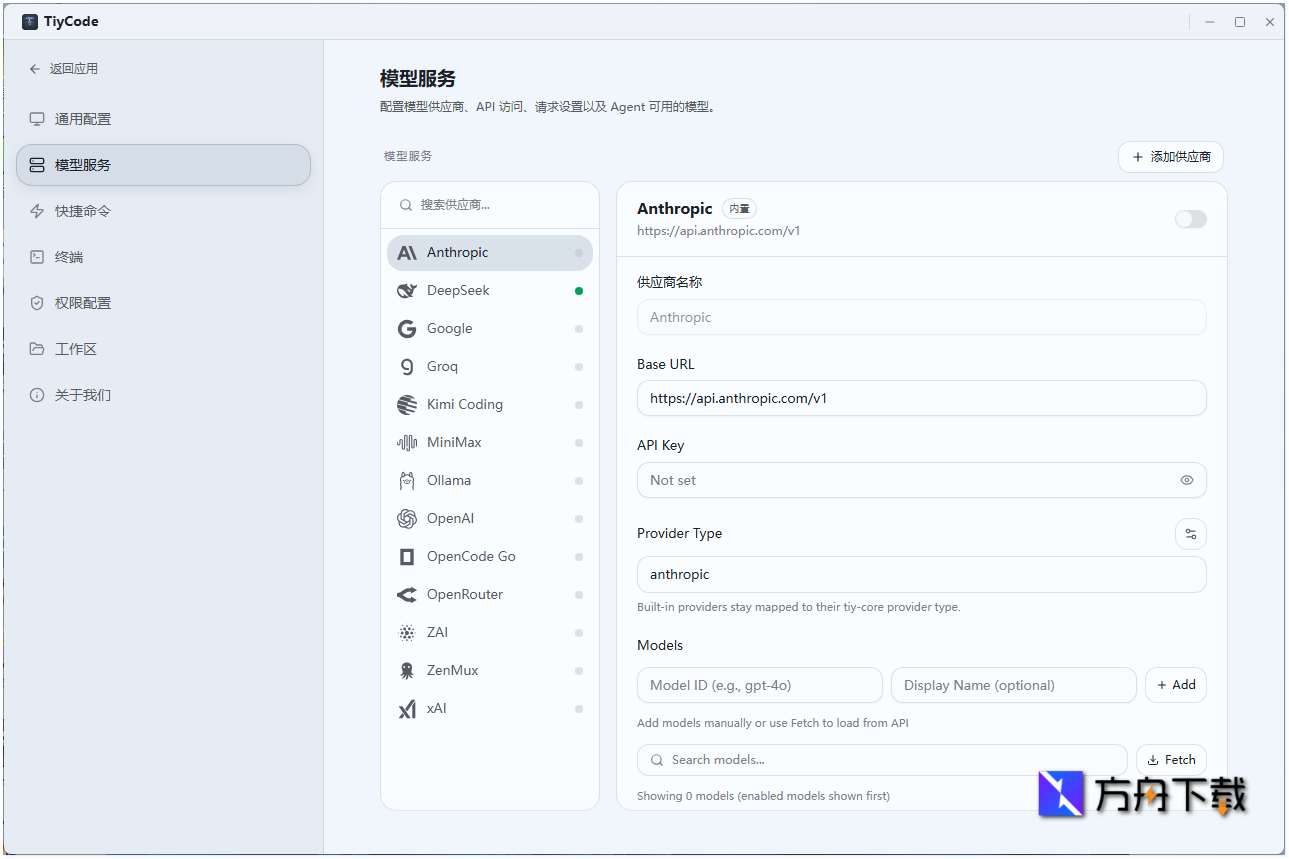The width and height of the screenshot is (1289, 859).
Task: Click the OpenAI logo icon
Action: [x=407, y=519]
